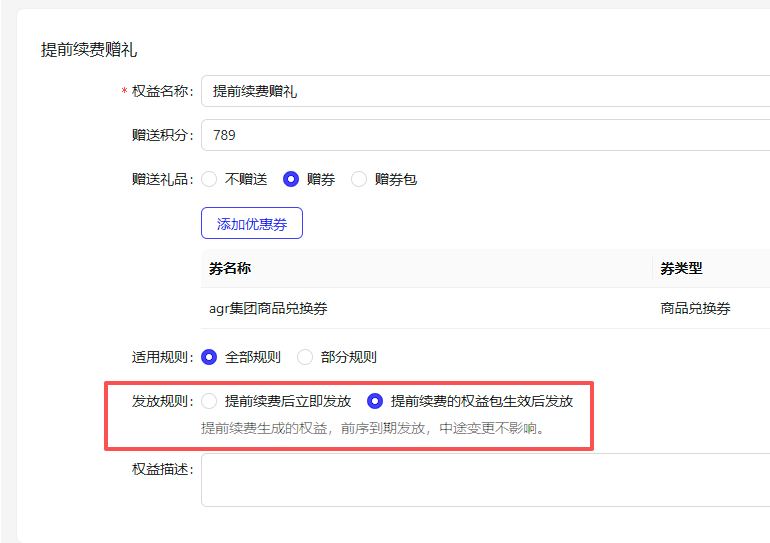The width and height of the screenshot is (770, 543).
Task: Switch applicable rules to 部分规则
Action: (305, 357)
